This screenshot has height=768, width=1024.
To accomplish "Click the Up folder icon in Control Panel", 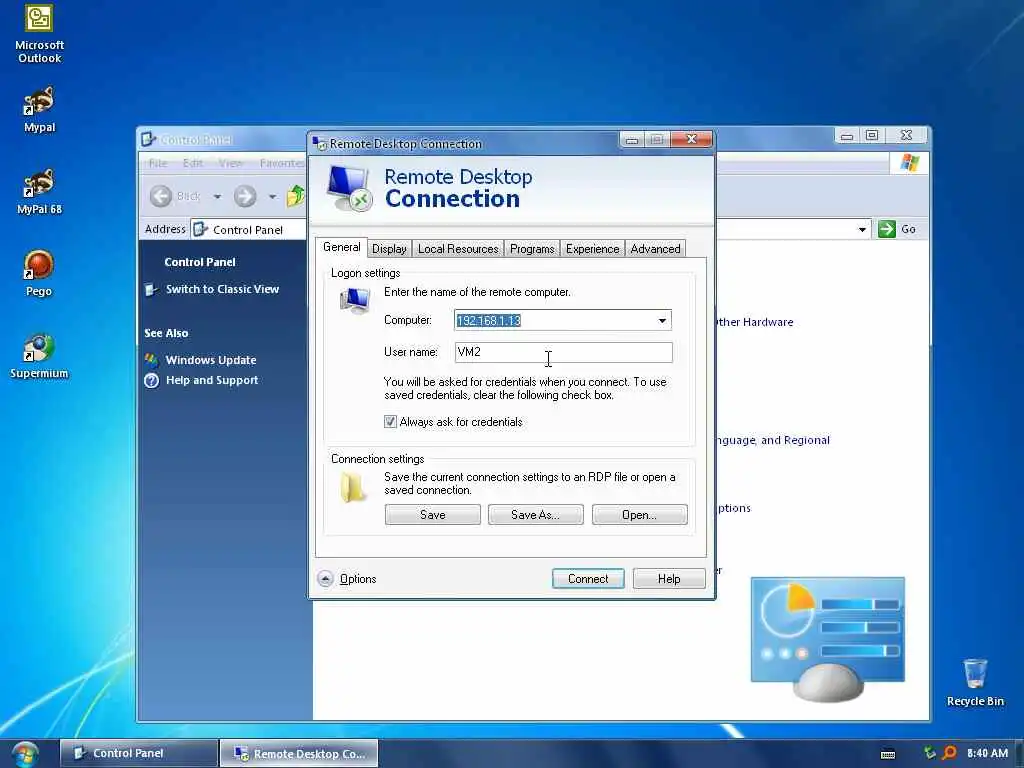I will pyautogui.click(x=296, y=196).
